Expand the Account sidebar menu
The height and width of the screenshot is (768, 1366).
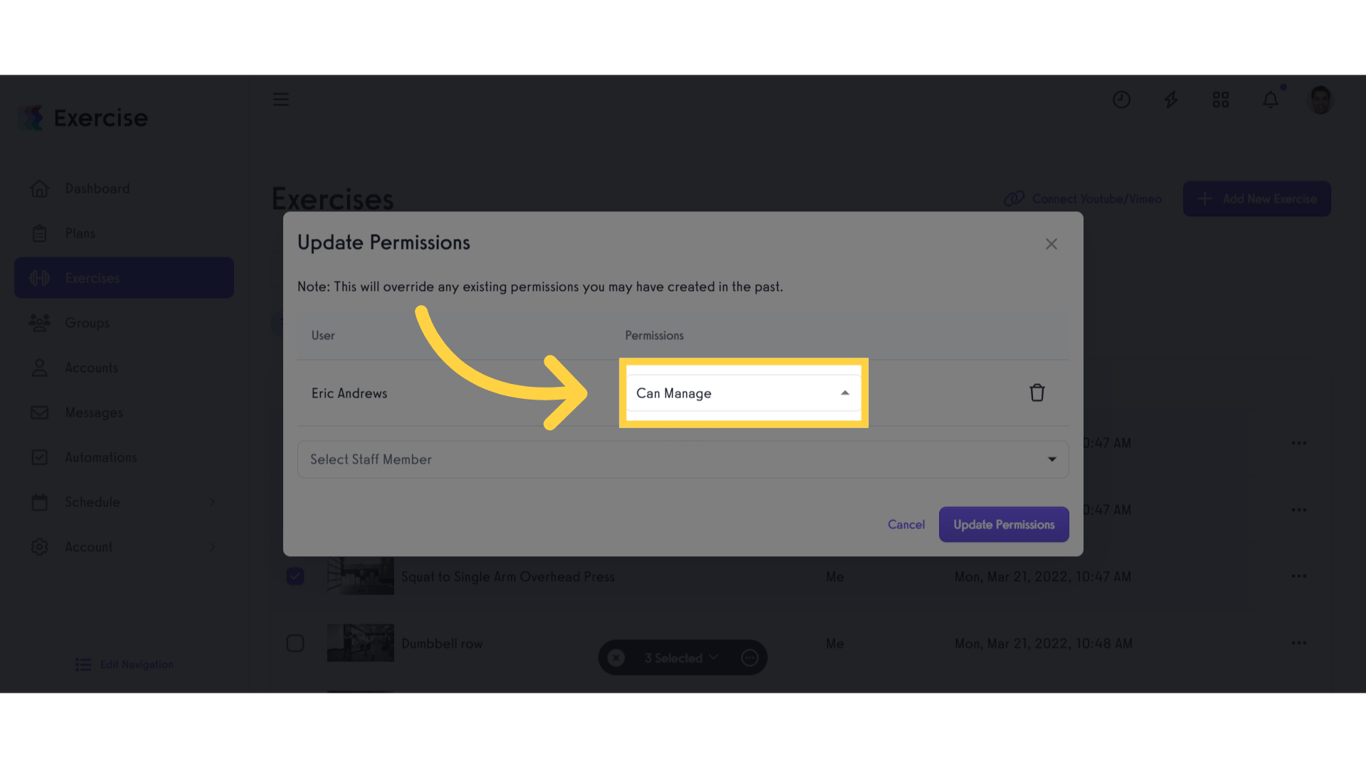90,547
